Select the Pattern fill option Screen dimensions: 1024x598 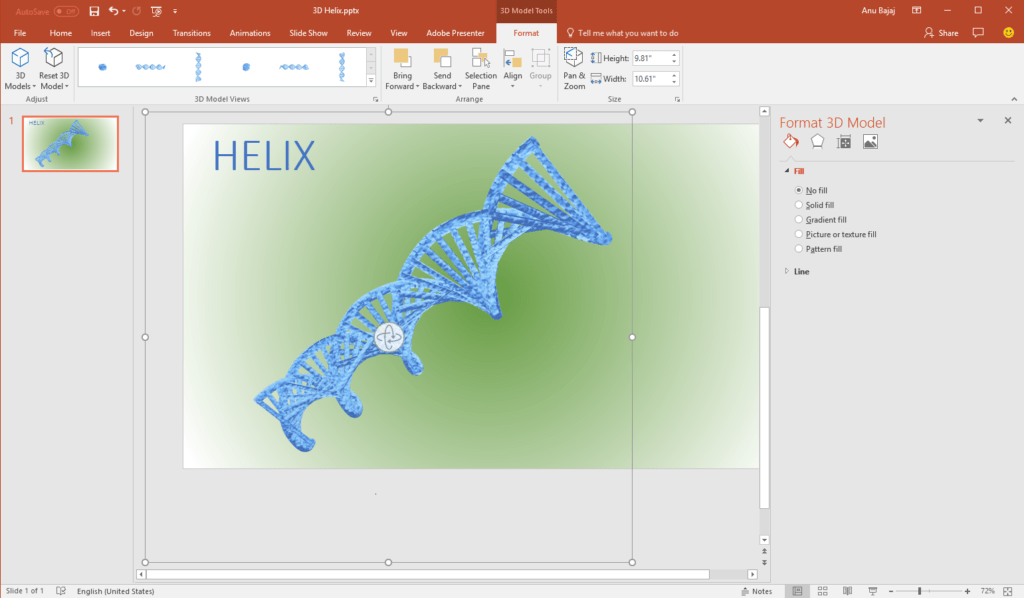click(x=798, y=249)
